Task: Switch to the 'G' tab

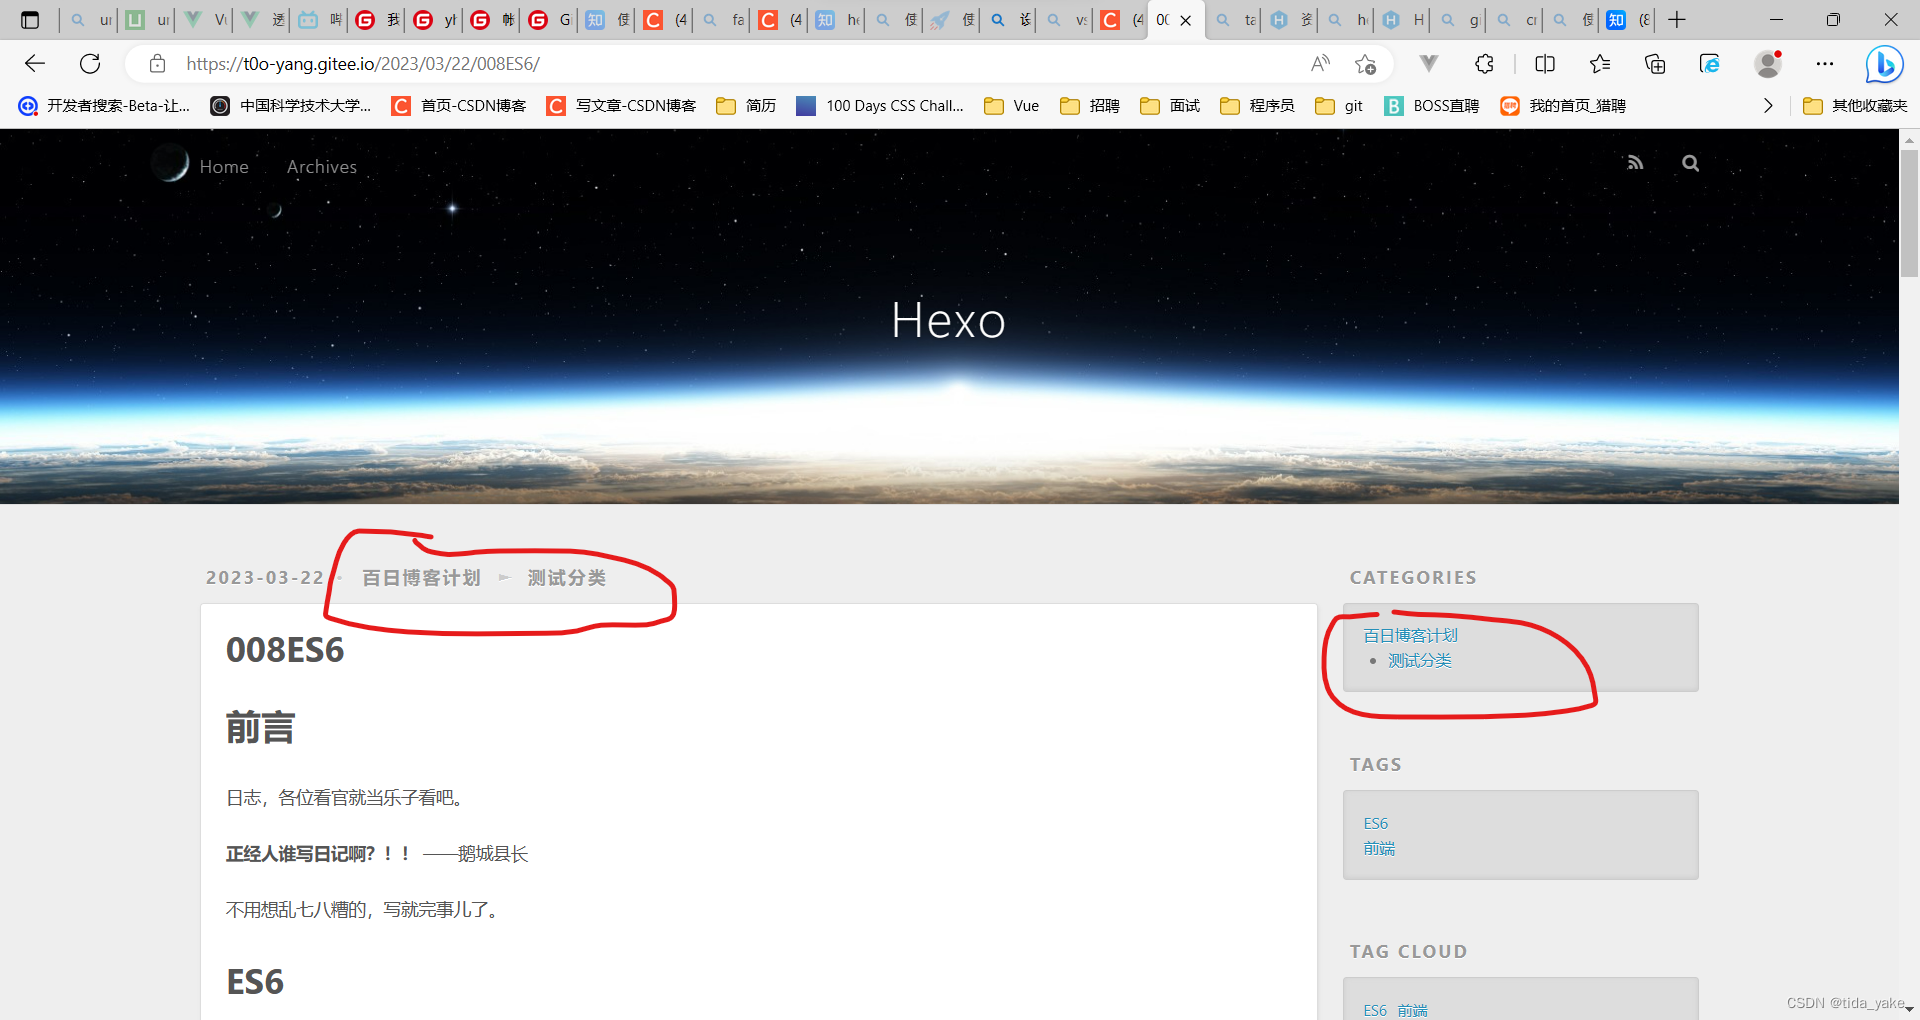Action: [550, 20]
